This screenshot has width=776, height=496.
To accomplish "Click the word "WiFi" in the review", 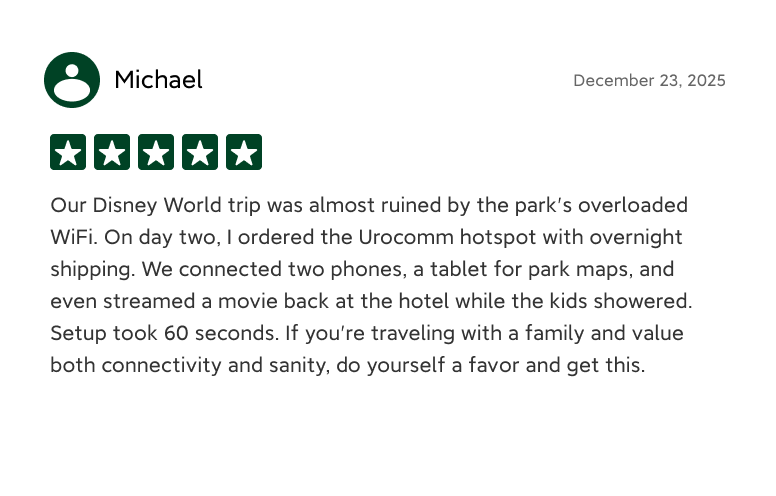I will click(71, 237).
